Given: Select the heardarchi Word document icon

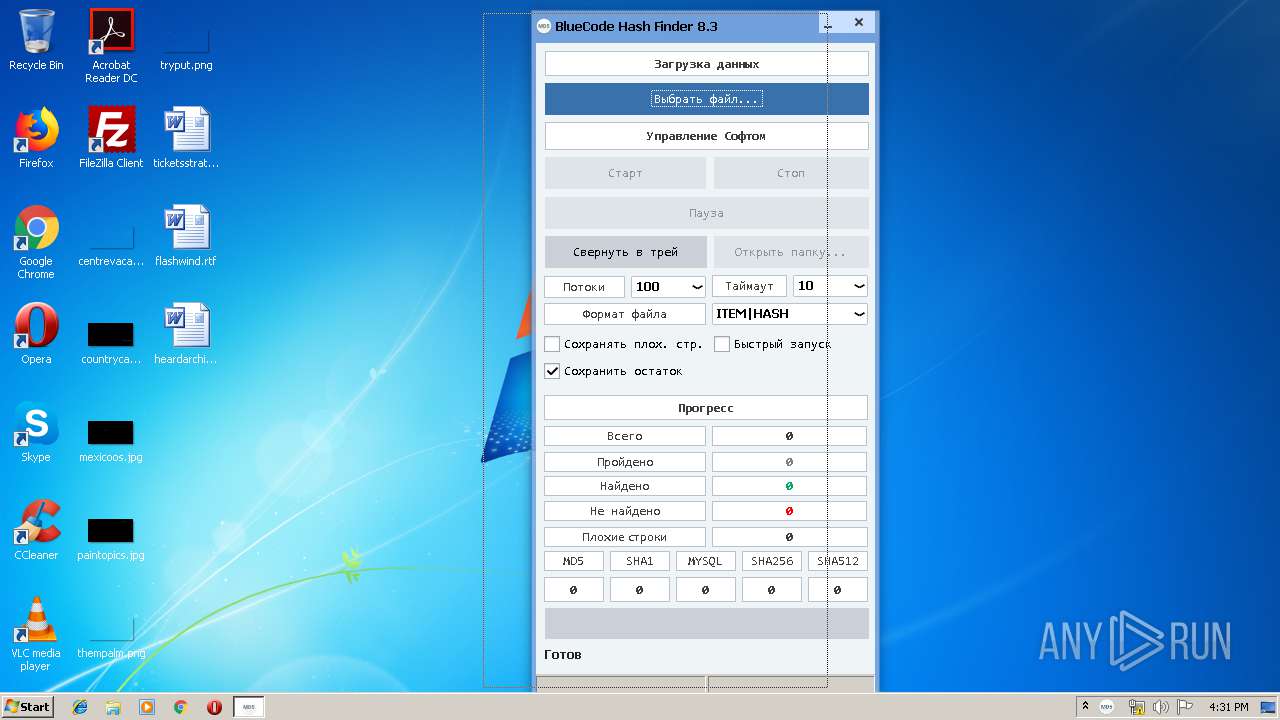Looking at the screenshot, I should [186, 334].
